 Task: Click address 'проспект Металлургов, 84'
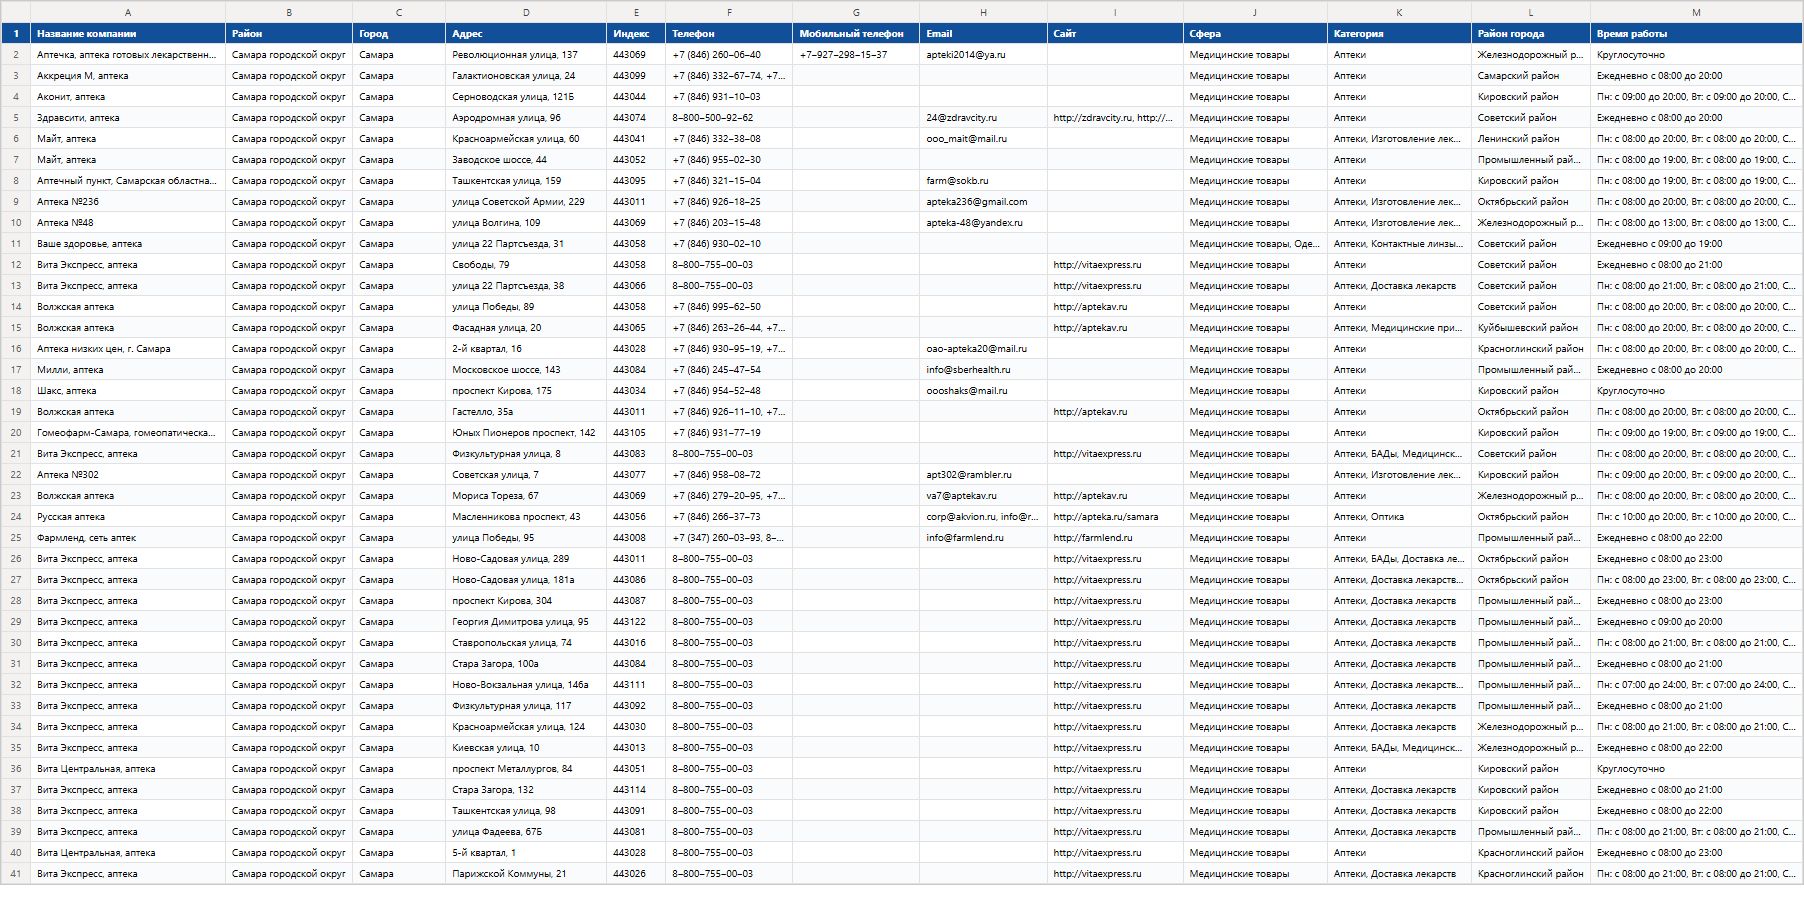[x=526, y=769]
